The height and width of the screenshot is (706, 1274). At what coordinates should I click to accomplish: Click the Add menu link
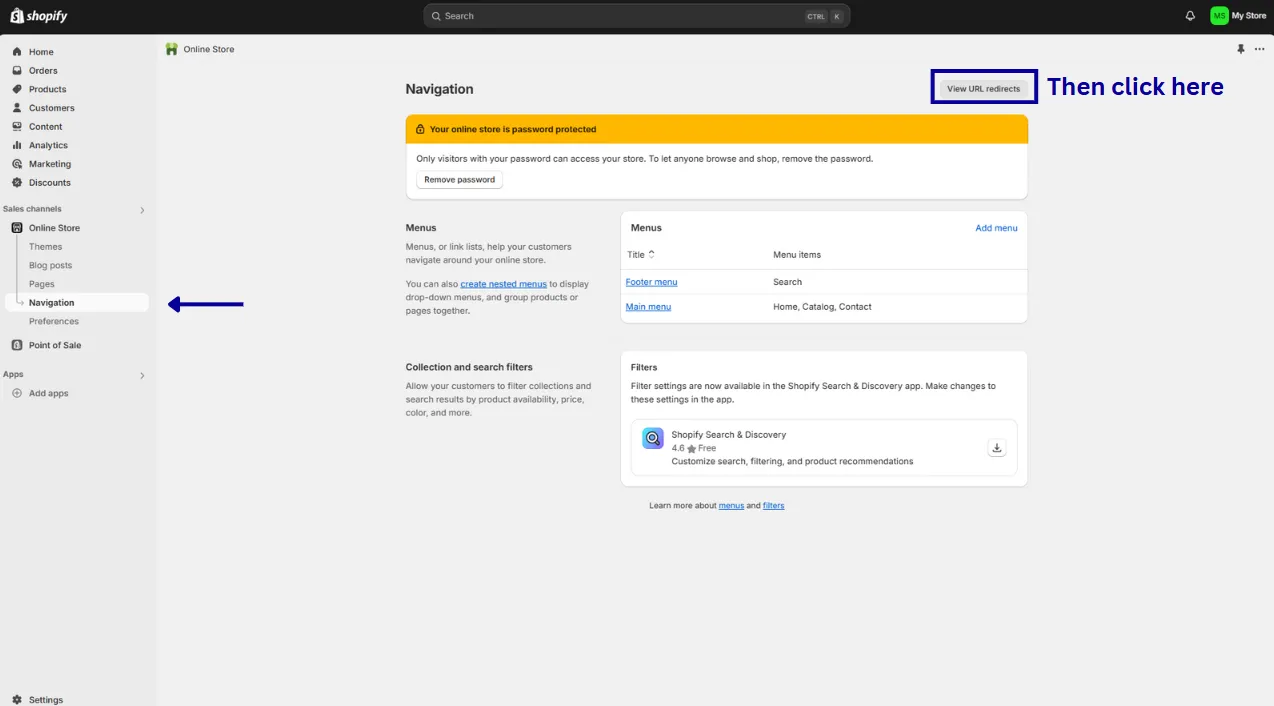pyautogui.click(x=996, y=228)
